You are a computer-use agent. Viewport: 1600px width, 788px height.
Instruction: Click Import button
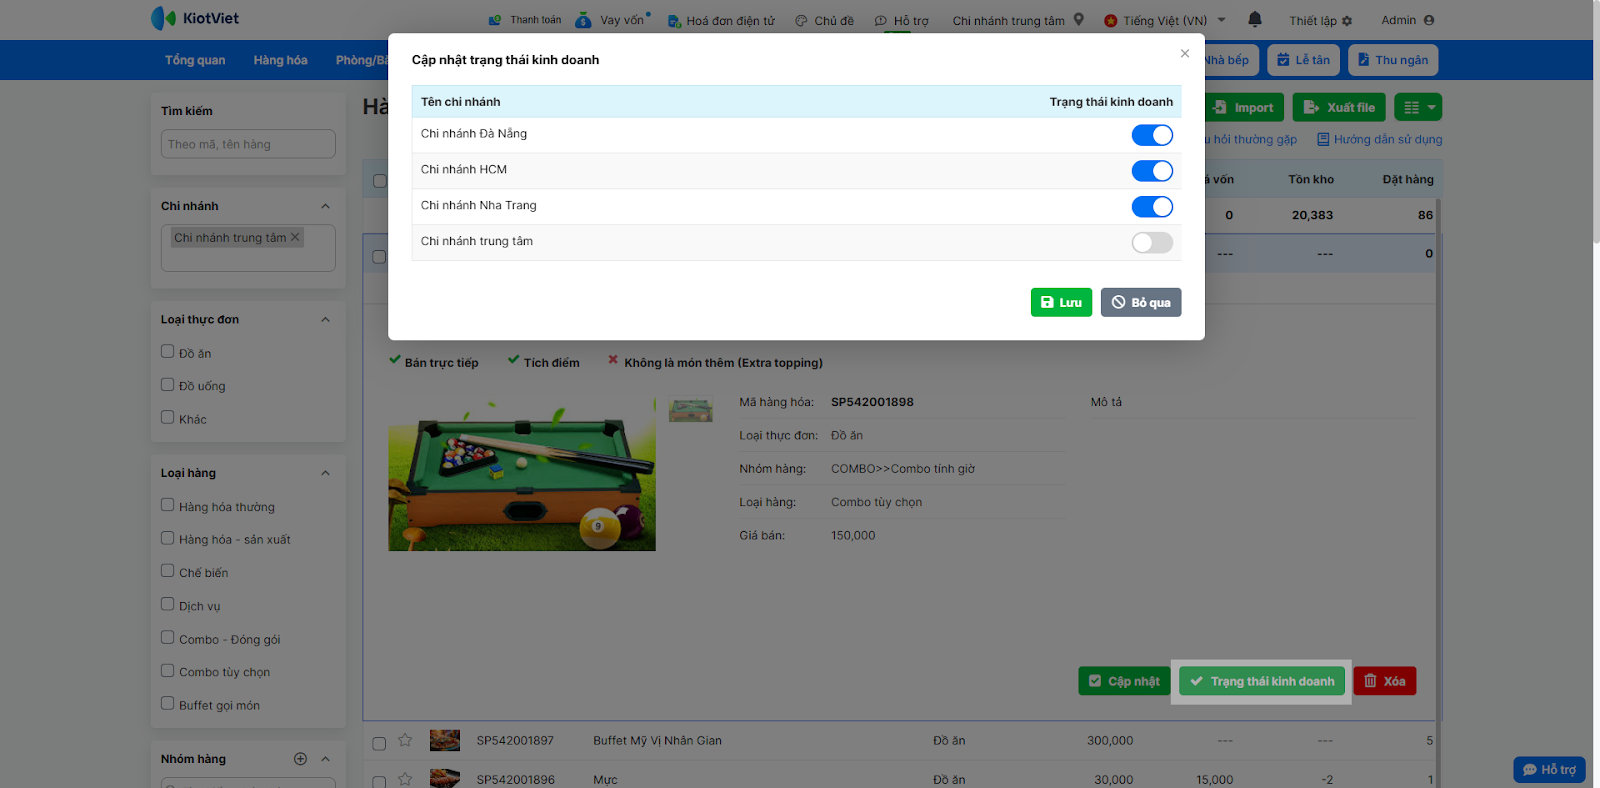tap(1245, 107)
